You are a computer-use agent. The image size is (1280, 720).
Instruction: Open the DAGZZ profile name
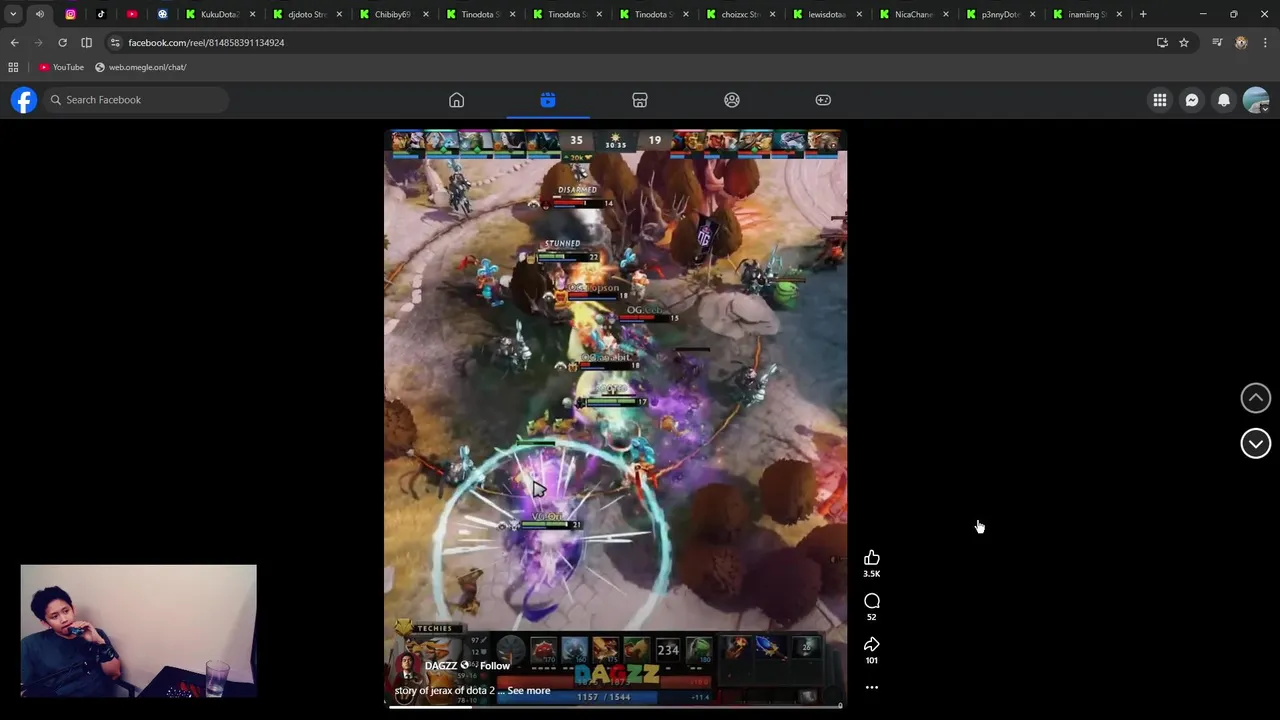coord(441,666)
